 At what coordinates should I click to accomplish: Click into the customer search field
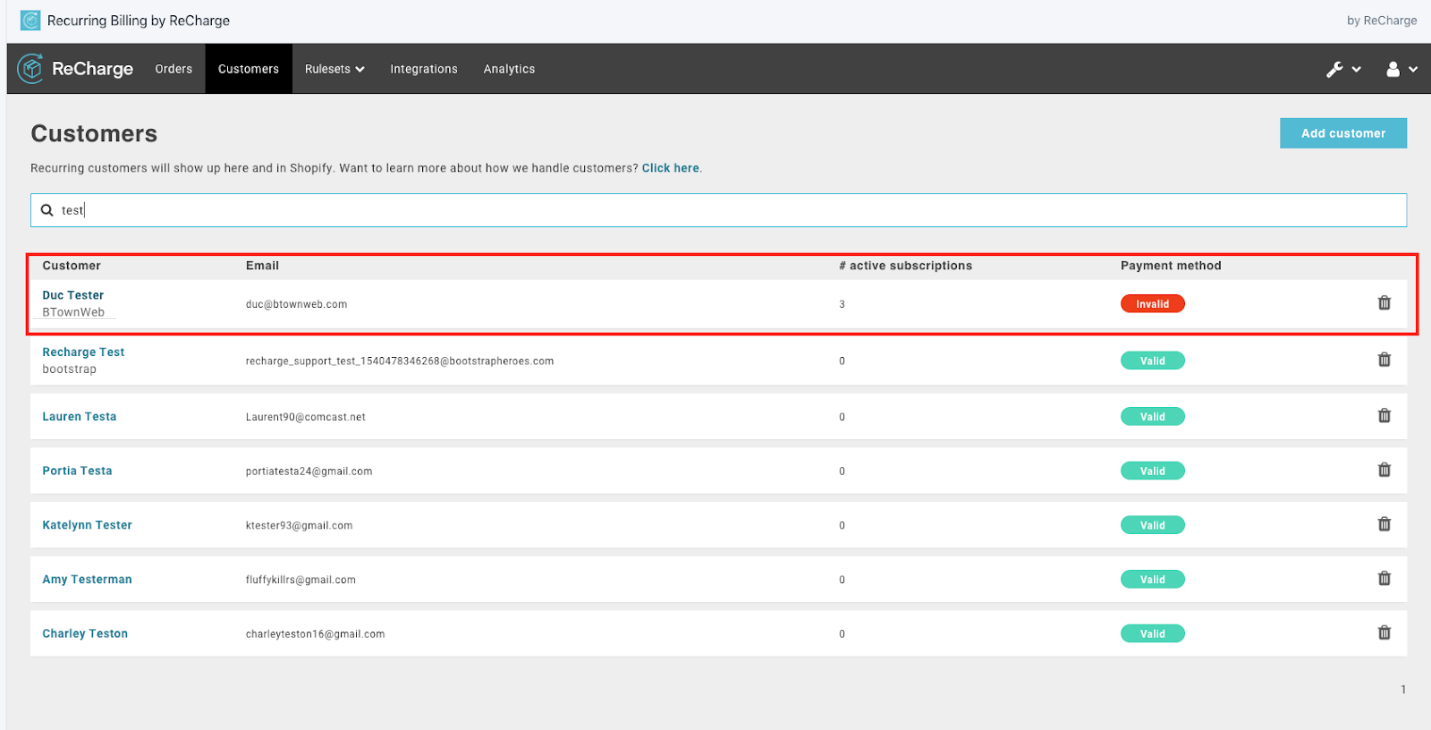point(718,210)
